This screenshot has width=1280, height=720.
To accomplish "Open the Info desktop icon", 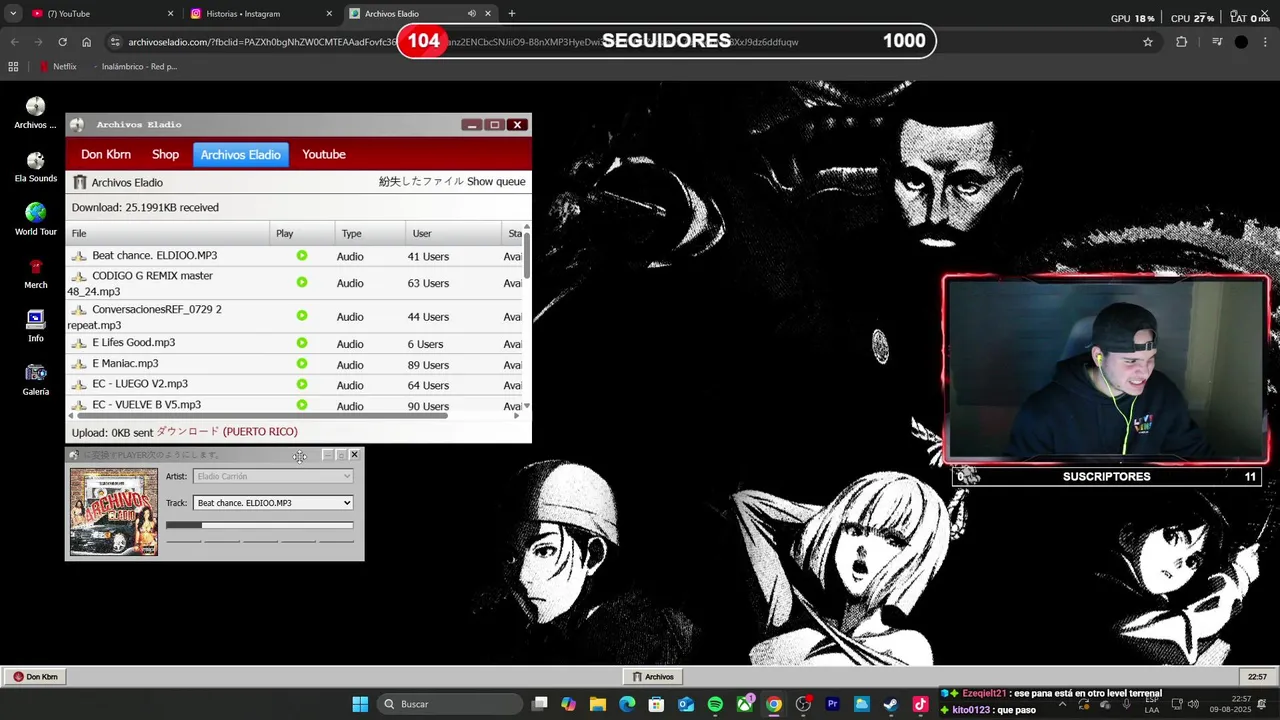I will click(35, 326).
